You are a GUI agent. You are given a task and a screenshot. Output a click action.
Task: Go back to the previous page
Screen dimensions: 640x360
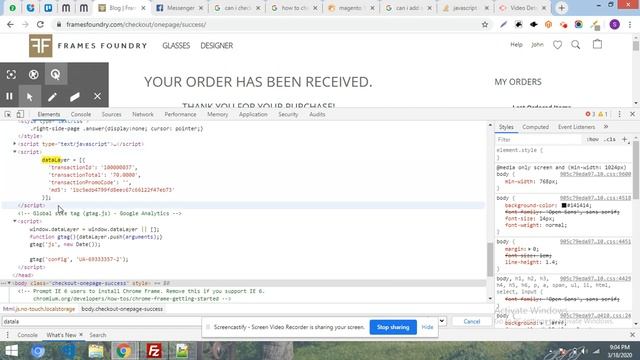[x=10, y=24]
